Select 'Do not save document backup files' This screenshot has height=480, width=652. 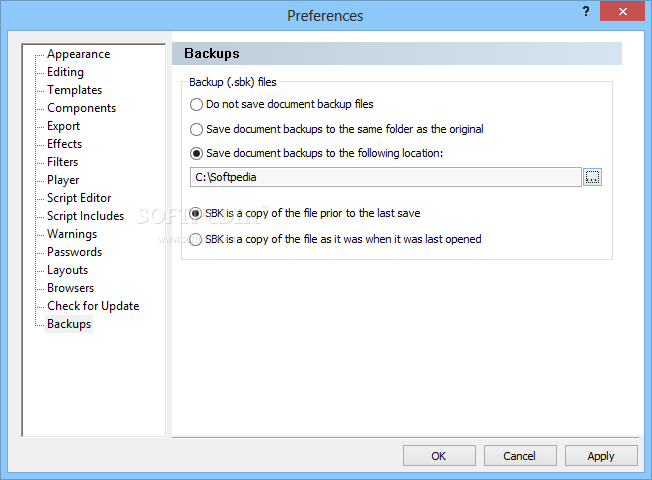click(x=196, y=104)
